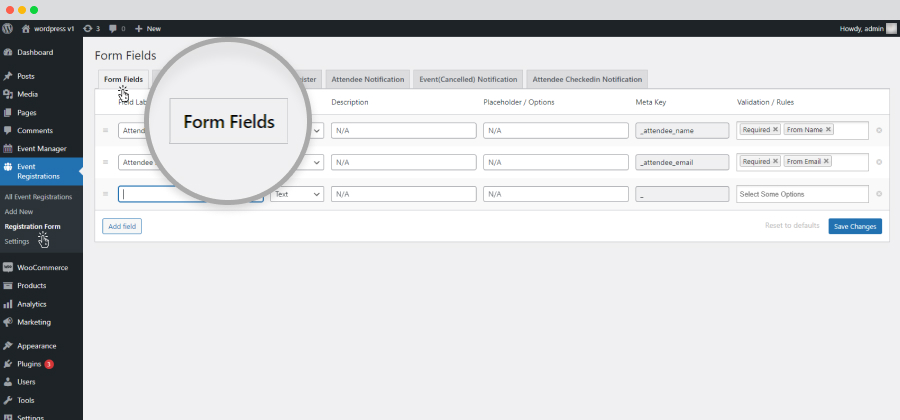Click the Description field in the new row
Screen dimensions: 900x420
(404, 194)
